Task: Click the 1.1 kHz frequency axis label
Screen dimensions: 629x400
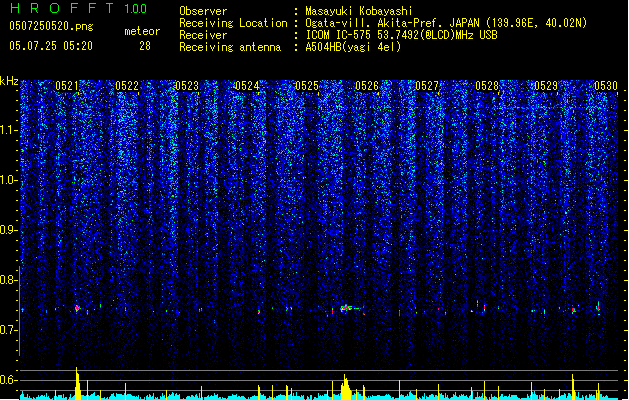Action: 9,130
